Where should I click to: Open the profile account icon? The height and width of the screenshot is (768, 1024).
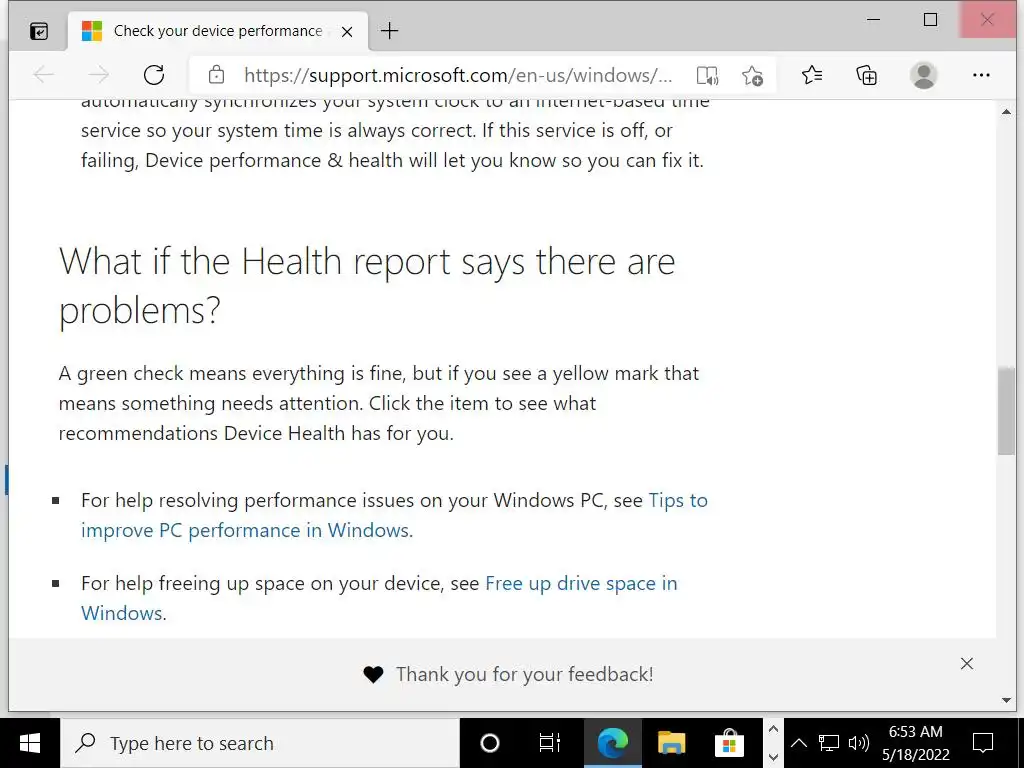tap(923, 75)
